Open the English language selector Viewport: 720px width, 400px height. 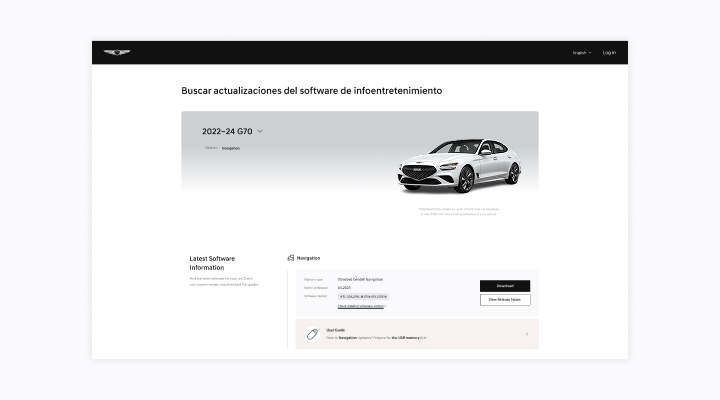click(579, 52)
